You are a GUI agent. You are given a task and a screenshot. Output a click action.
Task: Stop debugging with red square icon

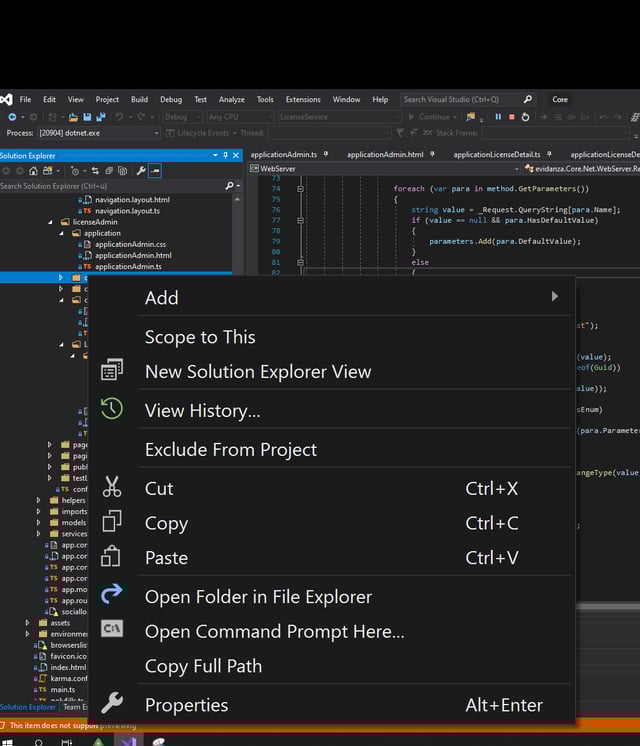512,117
